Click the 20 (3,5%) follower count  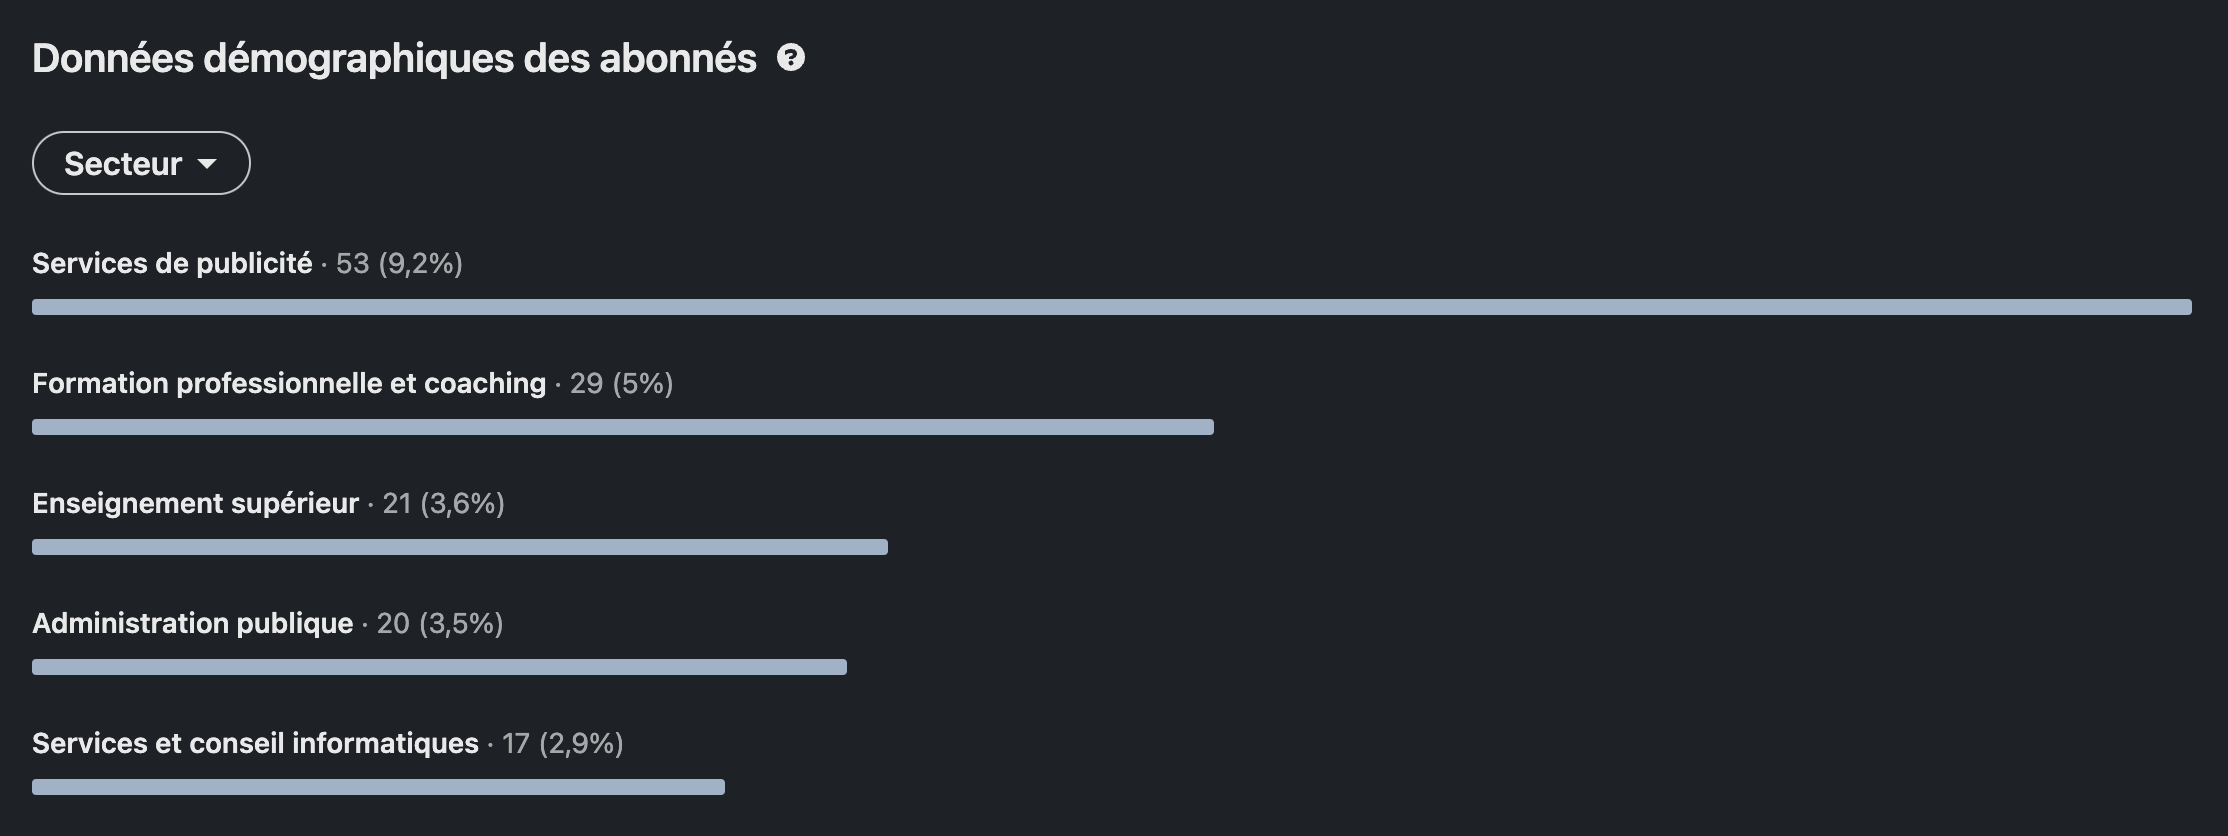coord(440,623)
